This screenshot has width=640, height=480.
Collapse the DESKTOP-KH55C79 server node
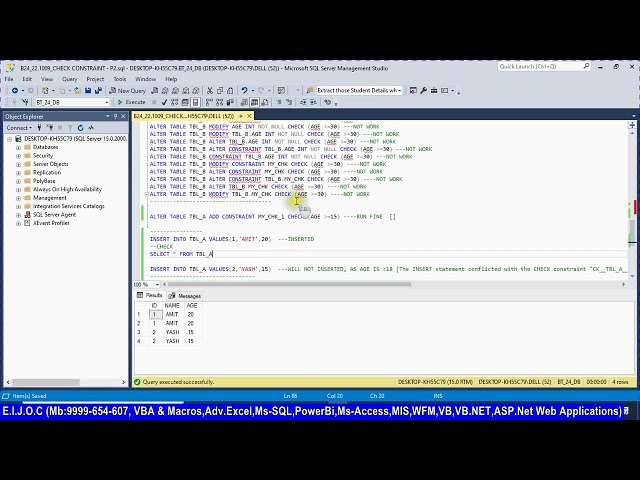(x=9, y=139)
